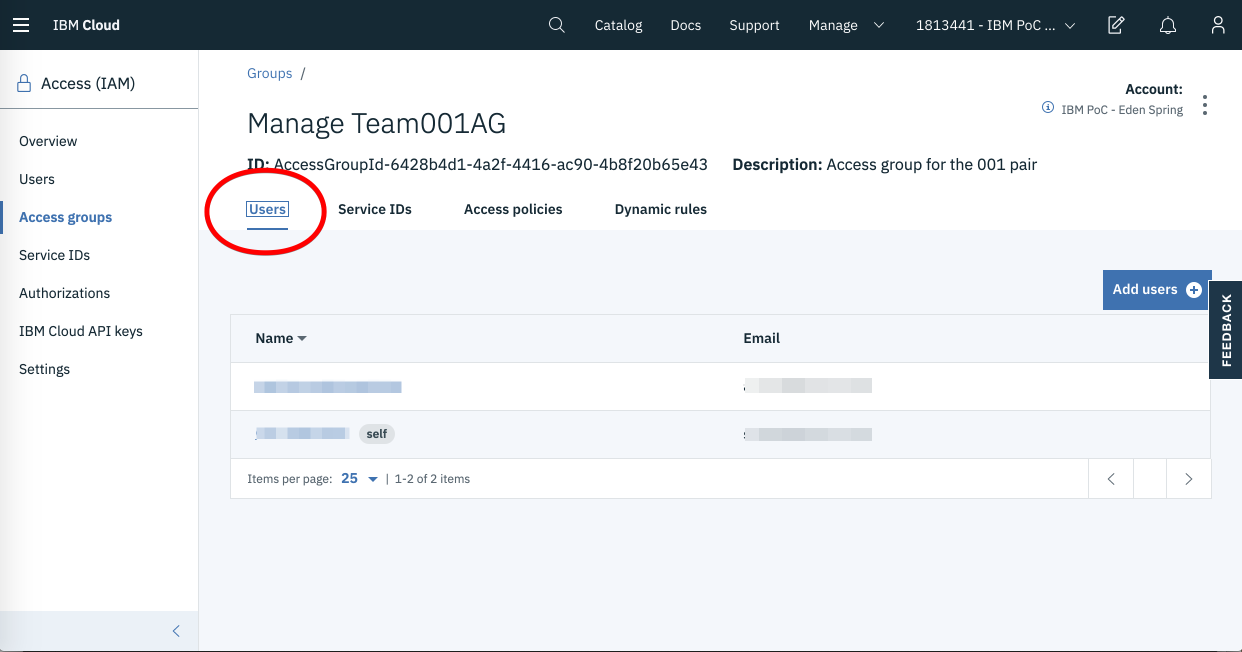The width and height of the screenshot is (1242, 652).
Task: Open the user profile avatar icon
Action: click(1217, 25)
